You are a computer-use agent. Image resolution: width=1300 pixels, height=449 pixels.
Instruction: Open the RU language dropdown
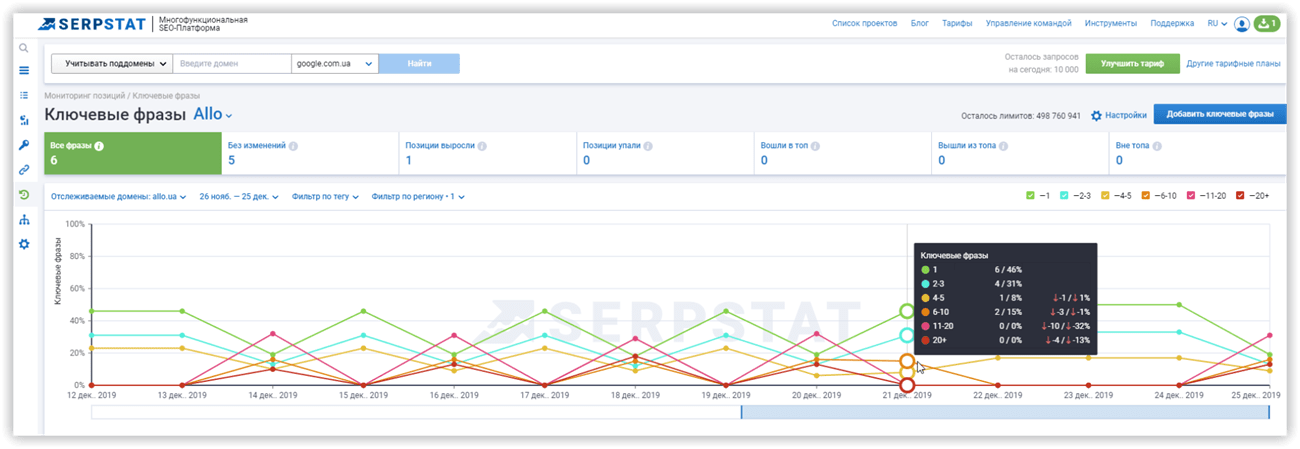1217,23
